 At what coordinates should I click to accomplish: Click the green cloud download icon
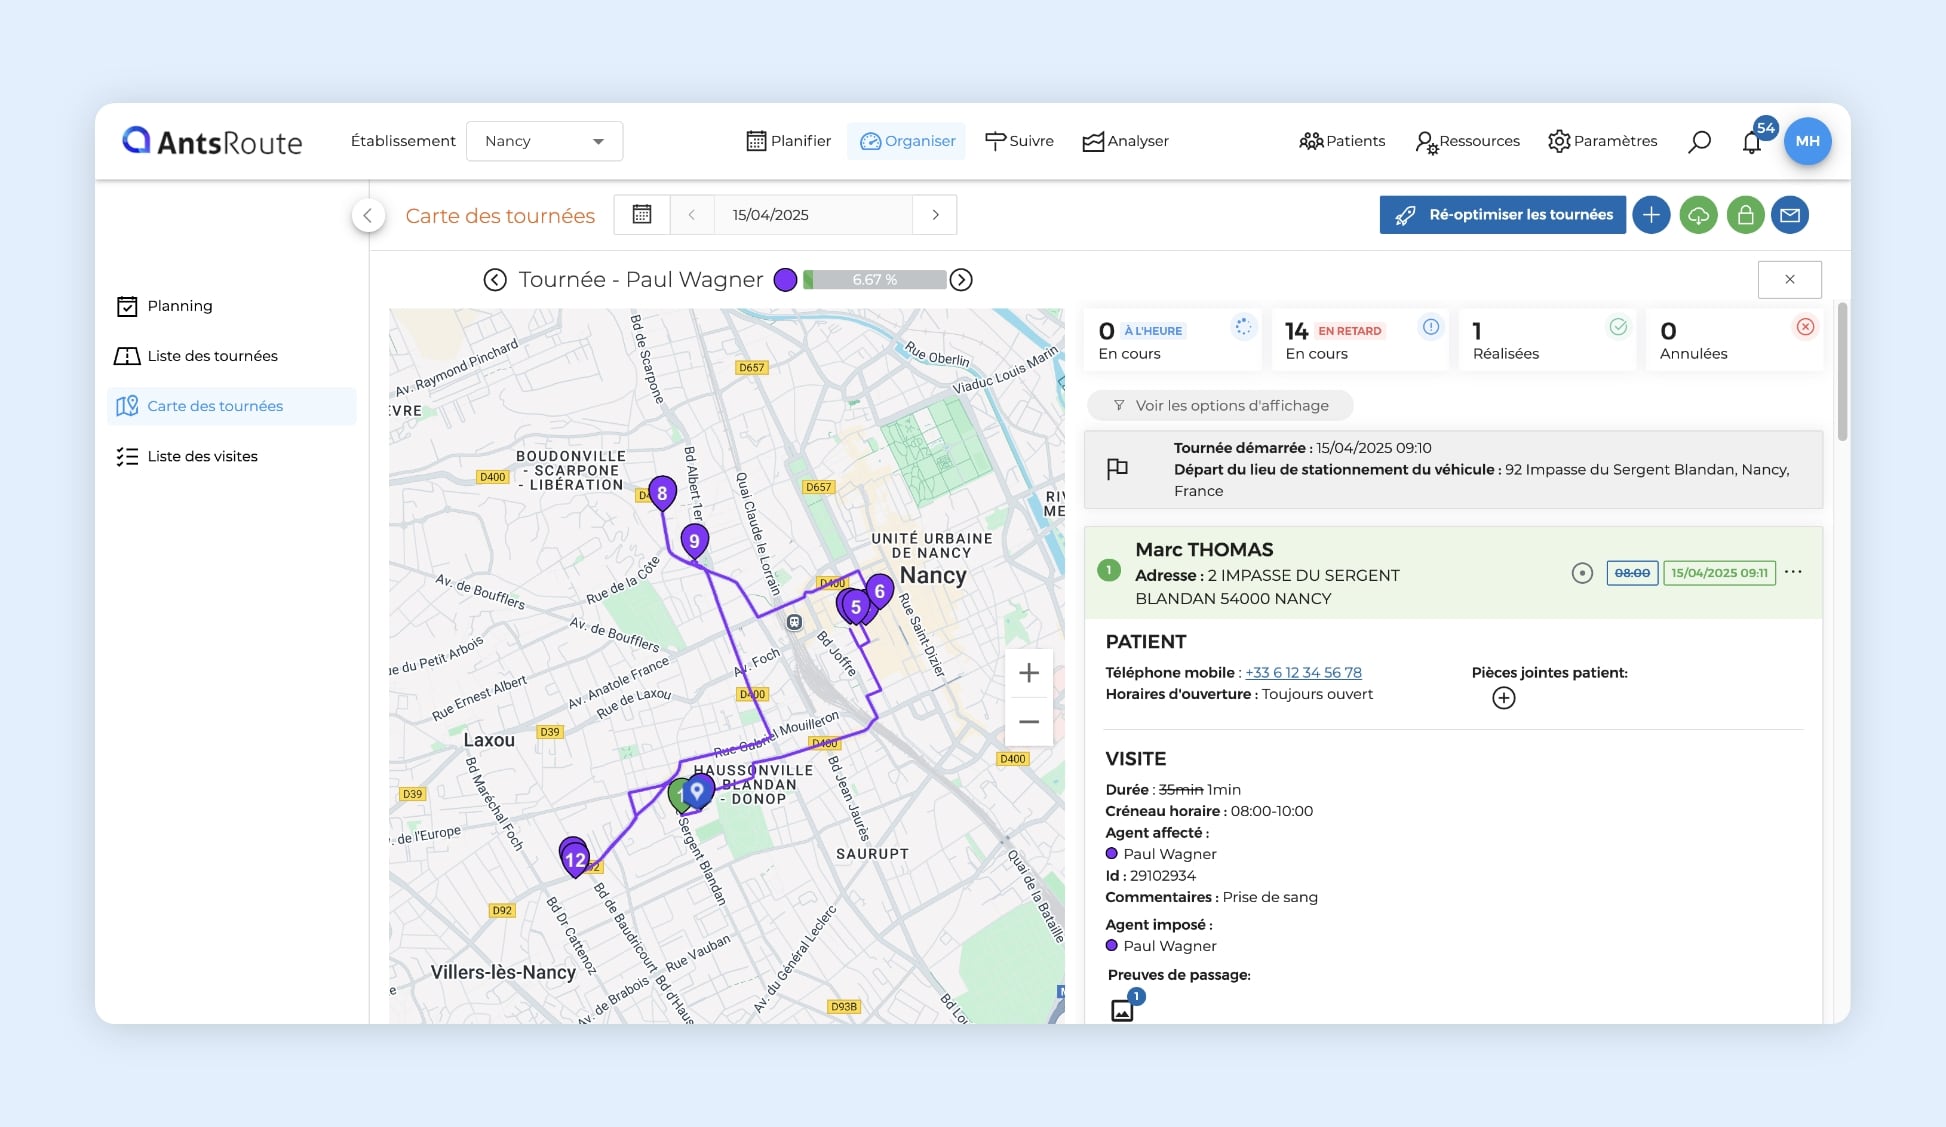(x=1698, y=215)
